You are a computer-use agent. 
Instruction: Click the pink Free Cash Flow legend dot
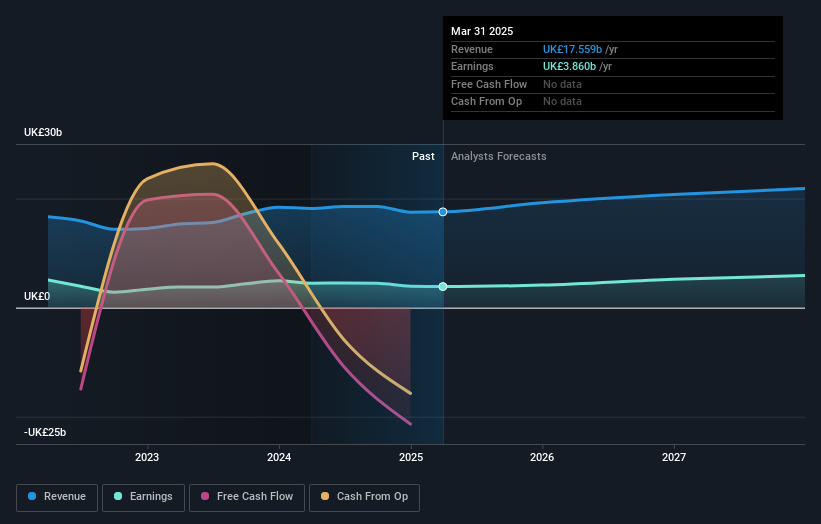[205, 496]
